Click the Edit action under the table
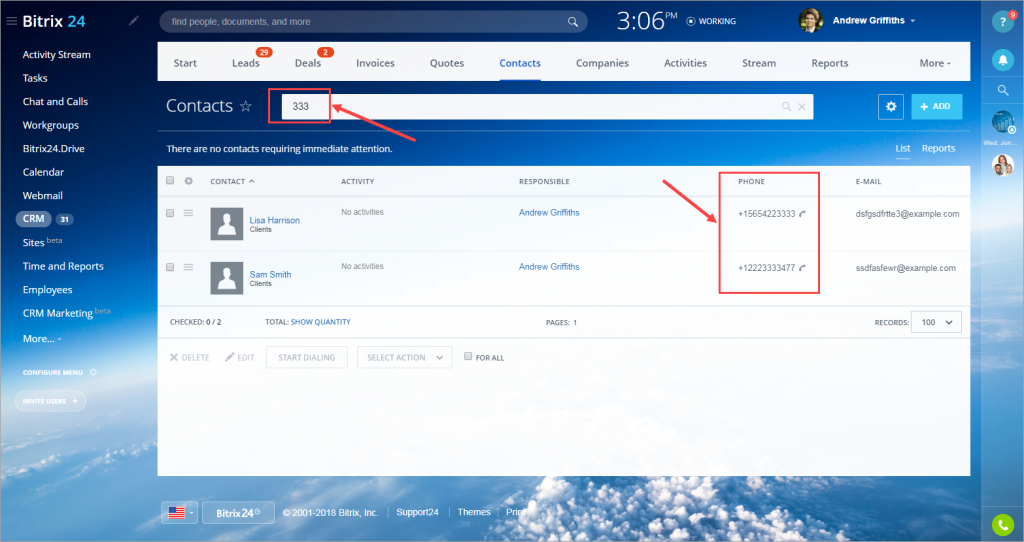1024x542 pixels. coord(240,357)
